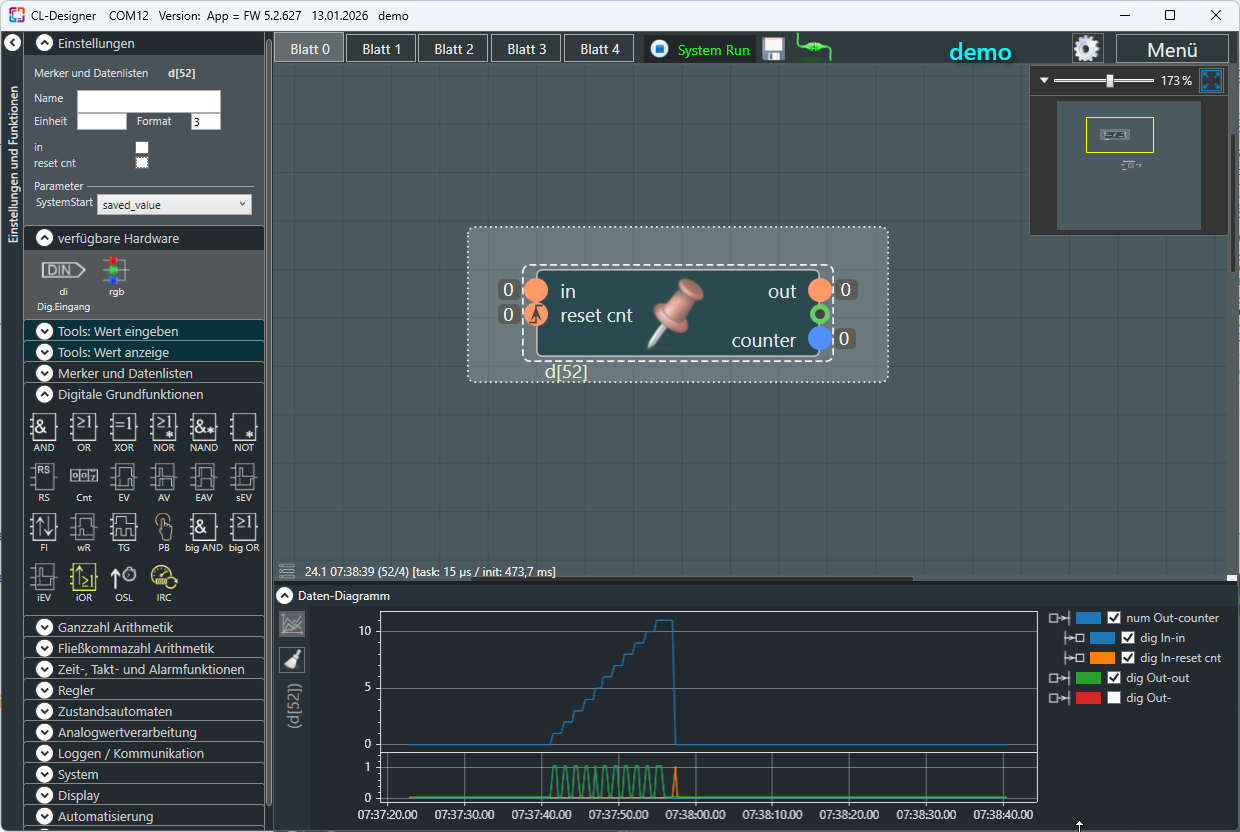Open the Blatt 4 tab
This screenshot has width=1240, height=832.
click(599, 49)
